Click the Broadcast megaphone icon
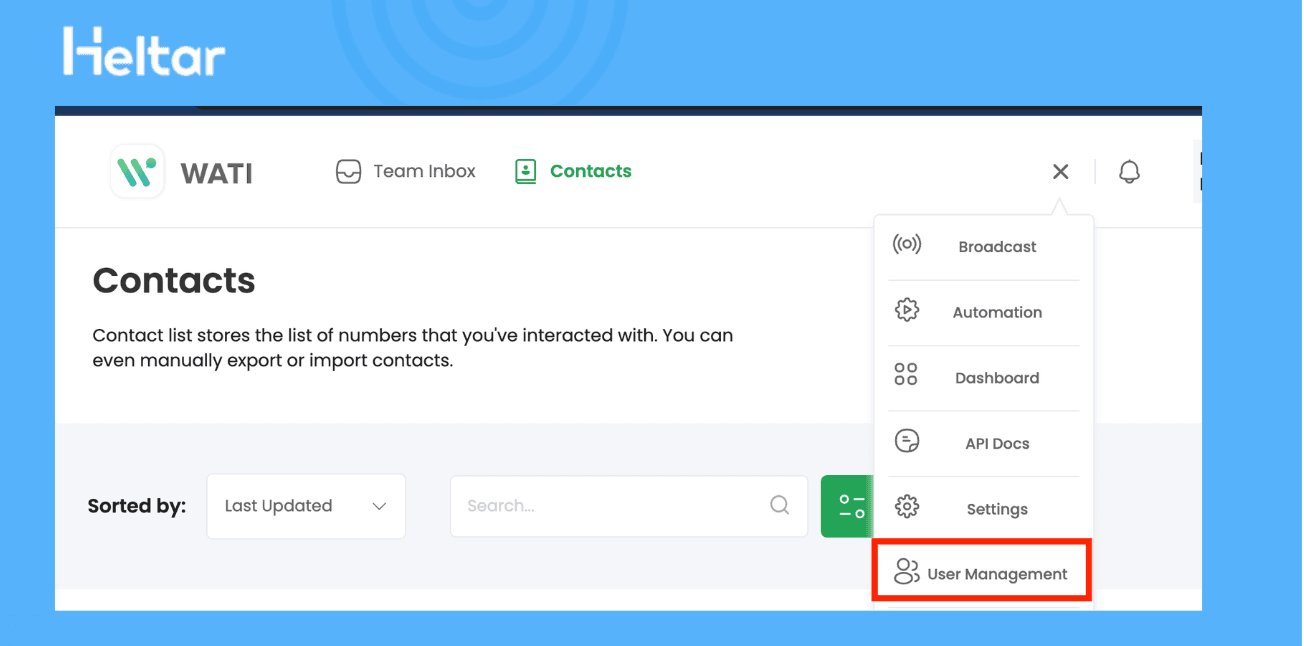Screen dimensions: 1304x646 pyautogui.click(x=908, y=243)
